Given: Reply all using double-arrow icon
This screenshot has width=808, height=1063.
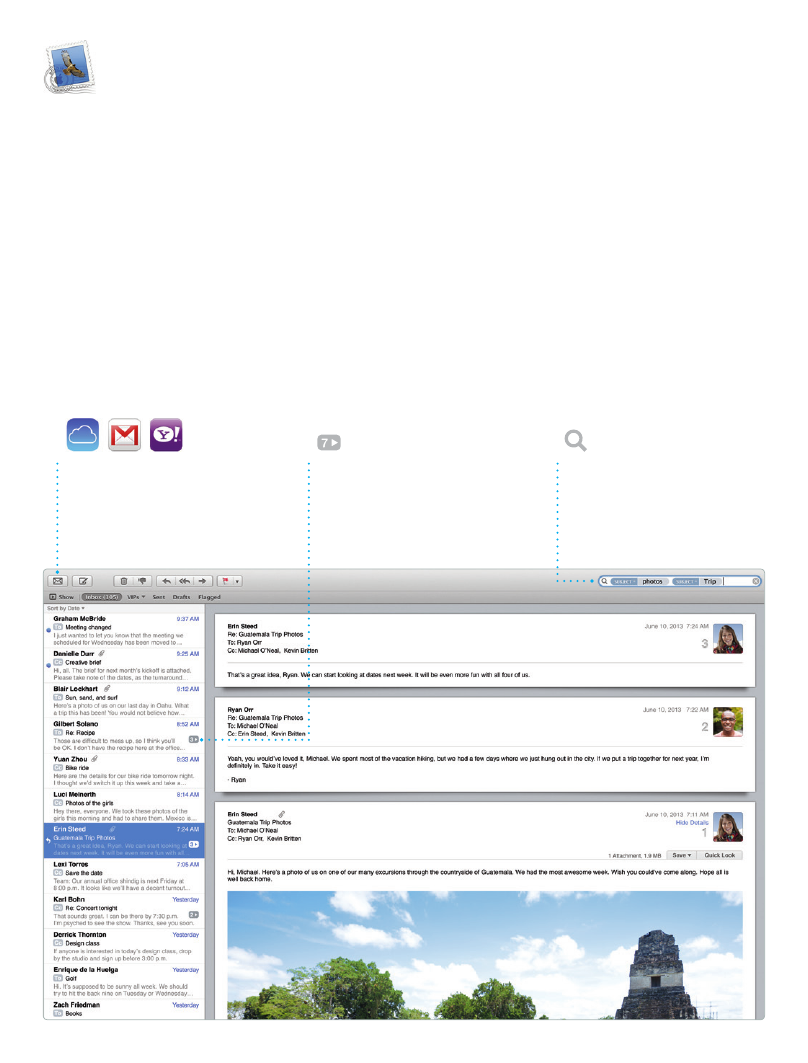Looking at the screenshot, I should pos(184,581).
